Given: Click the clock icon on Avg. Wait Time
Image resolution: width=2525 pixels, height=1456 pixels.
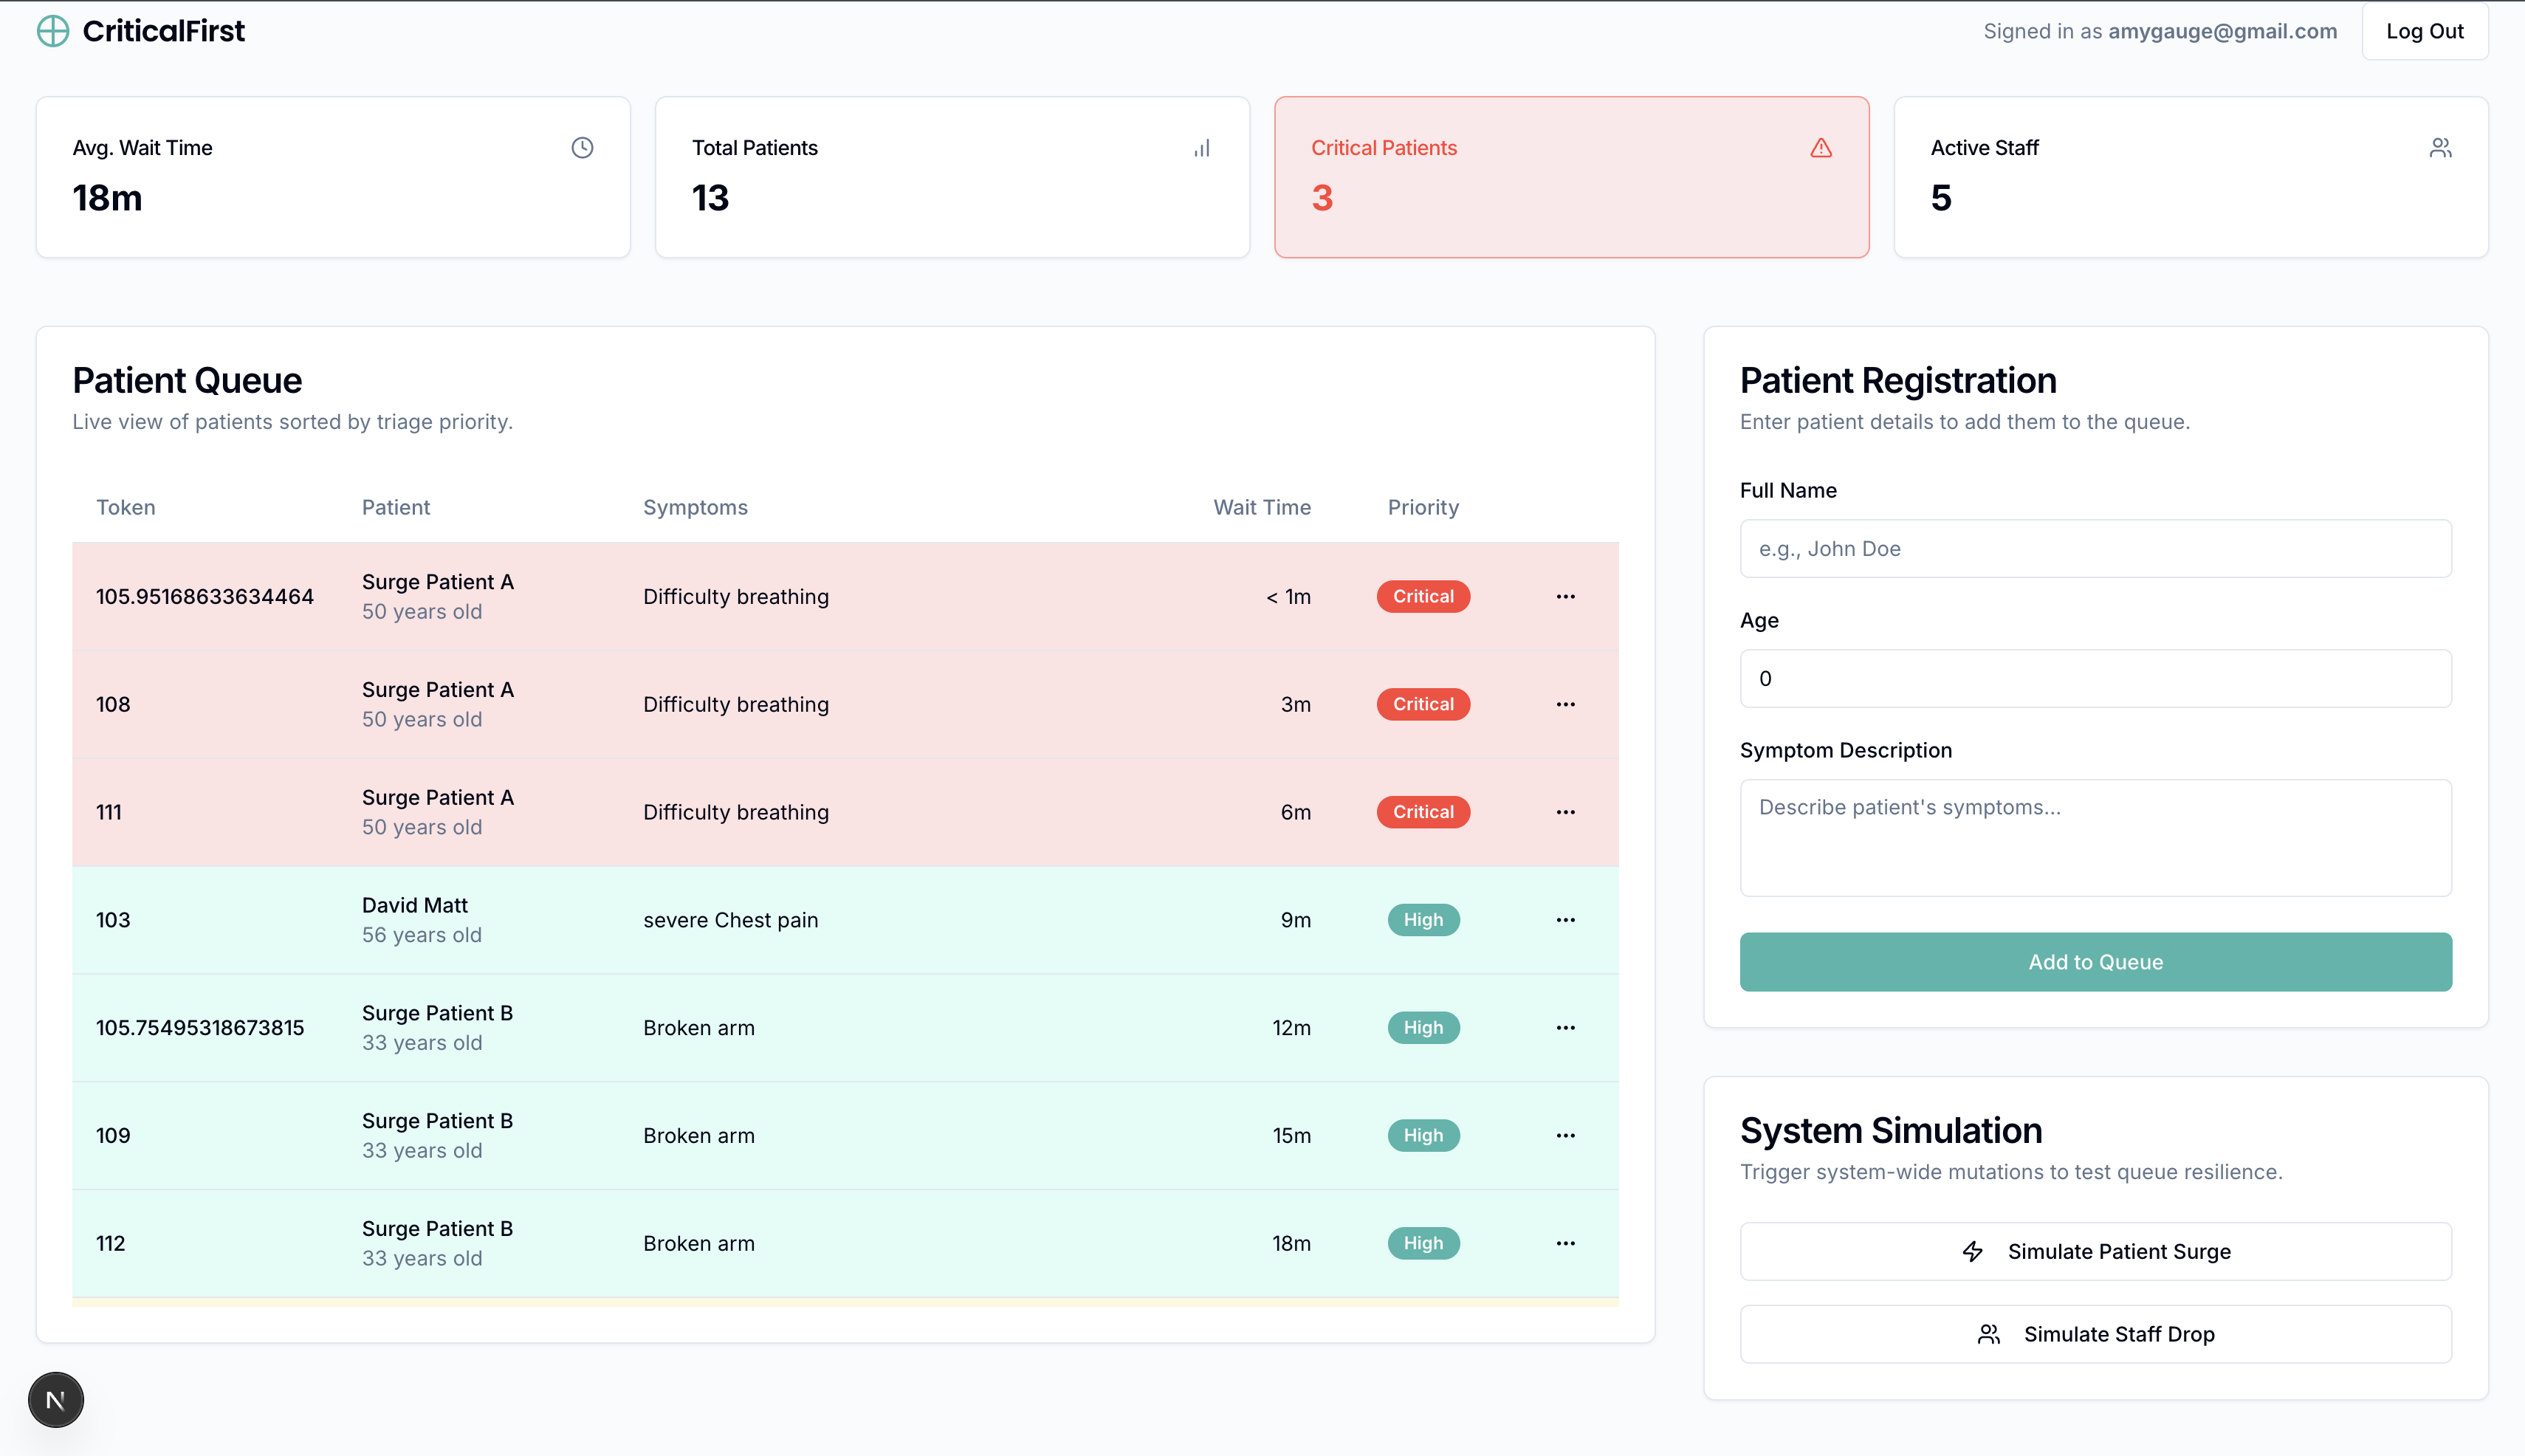Looking at the screenshot, I should tap(582, 148).
